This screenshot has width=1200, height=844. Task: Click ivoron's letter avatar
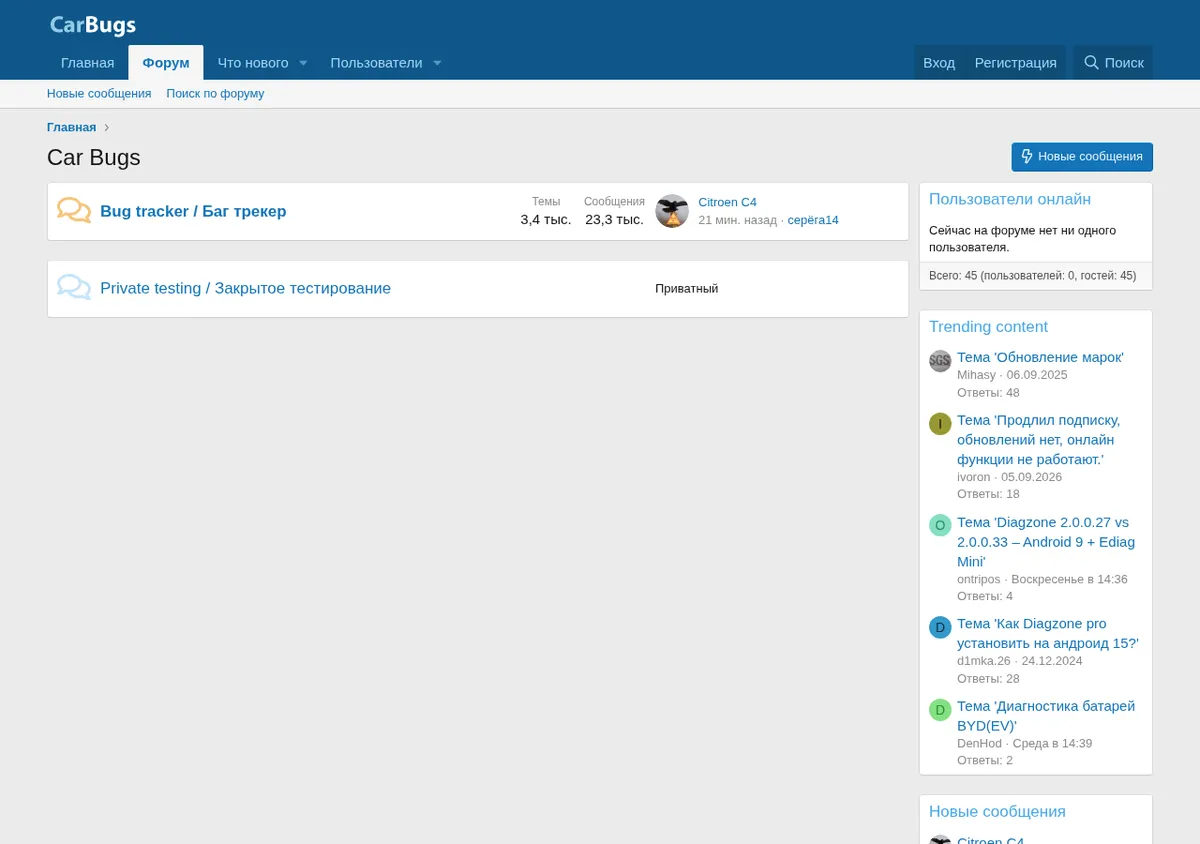pyautogui.click(x=940, y=424)
